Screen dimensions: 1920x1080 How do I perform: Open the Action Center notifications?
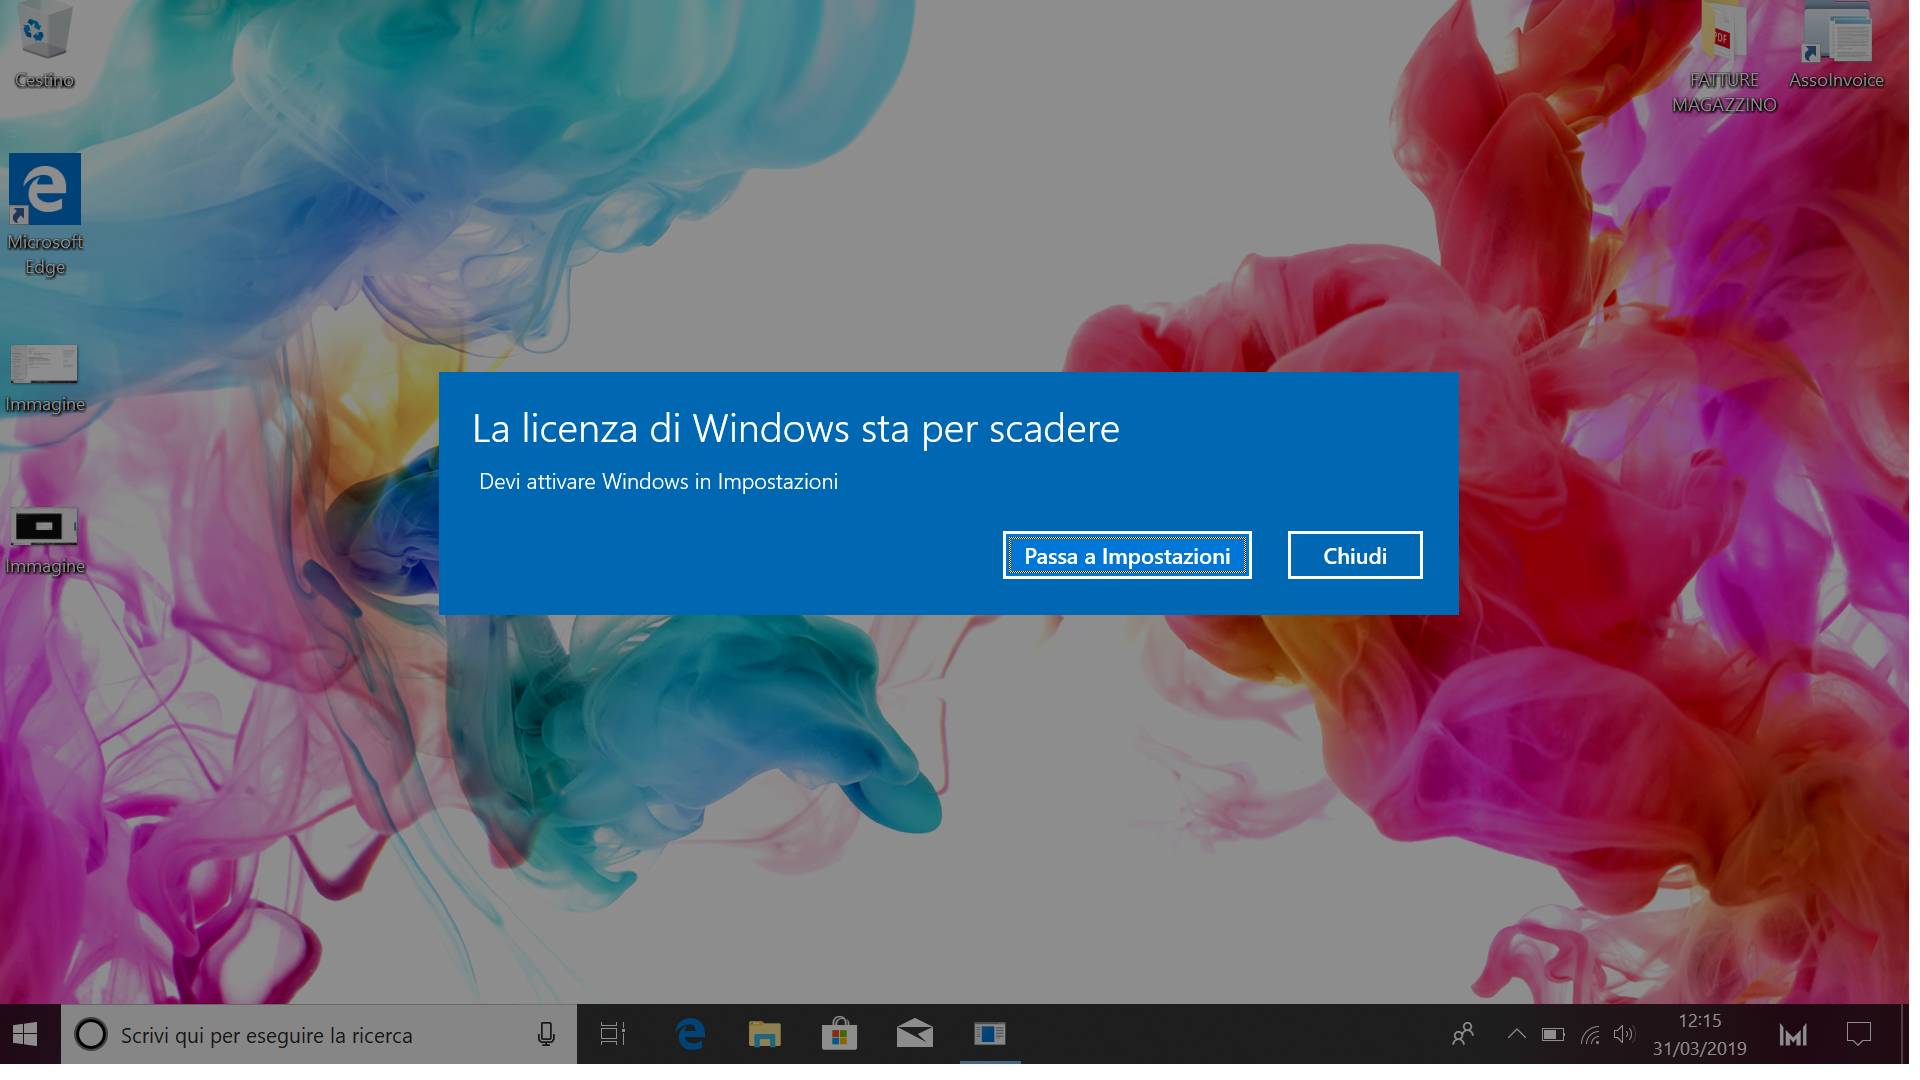coord(1859,1034)
